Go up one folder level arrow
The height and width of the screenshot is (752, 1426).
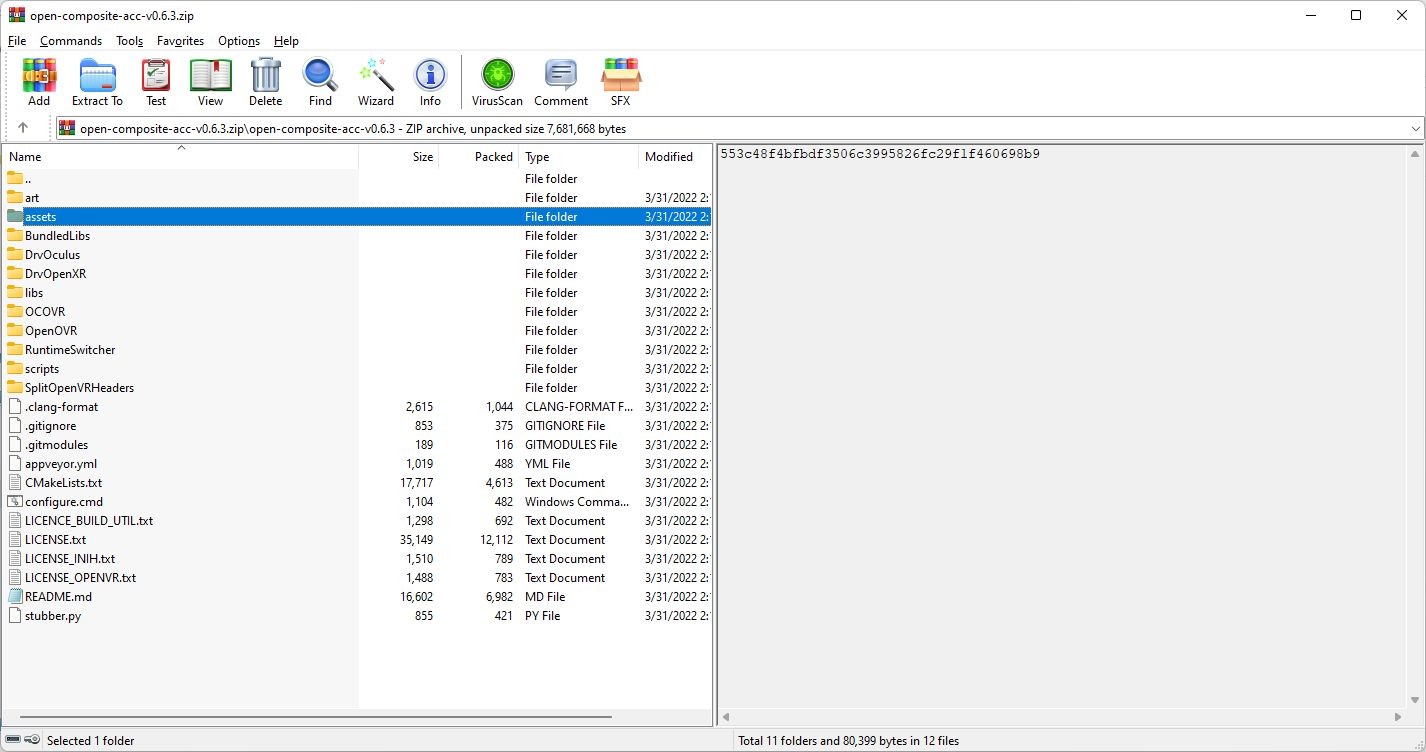point(23,128)
